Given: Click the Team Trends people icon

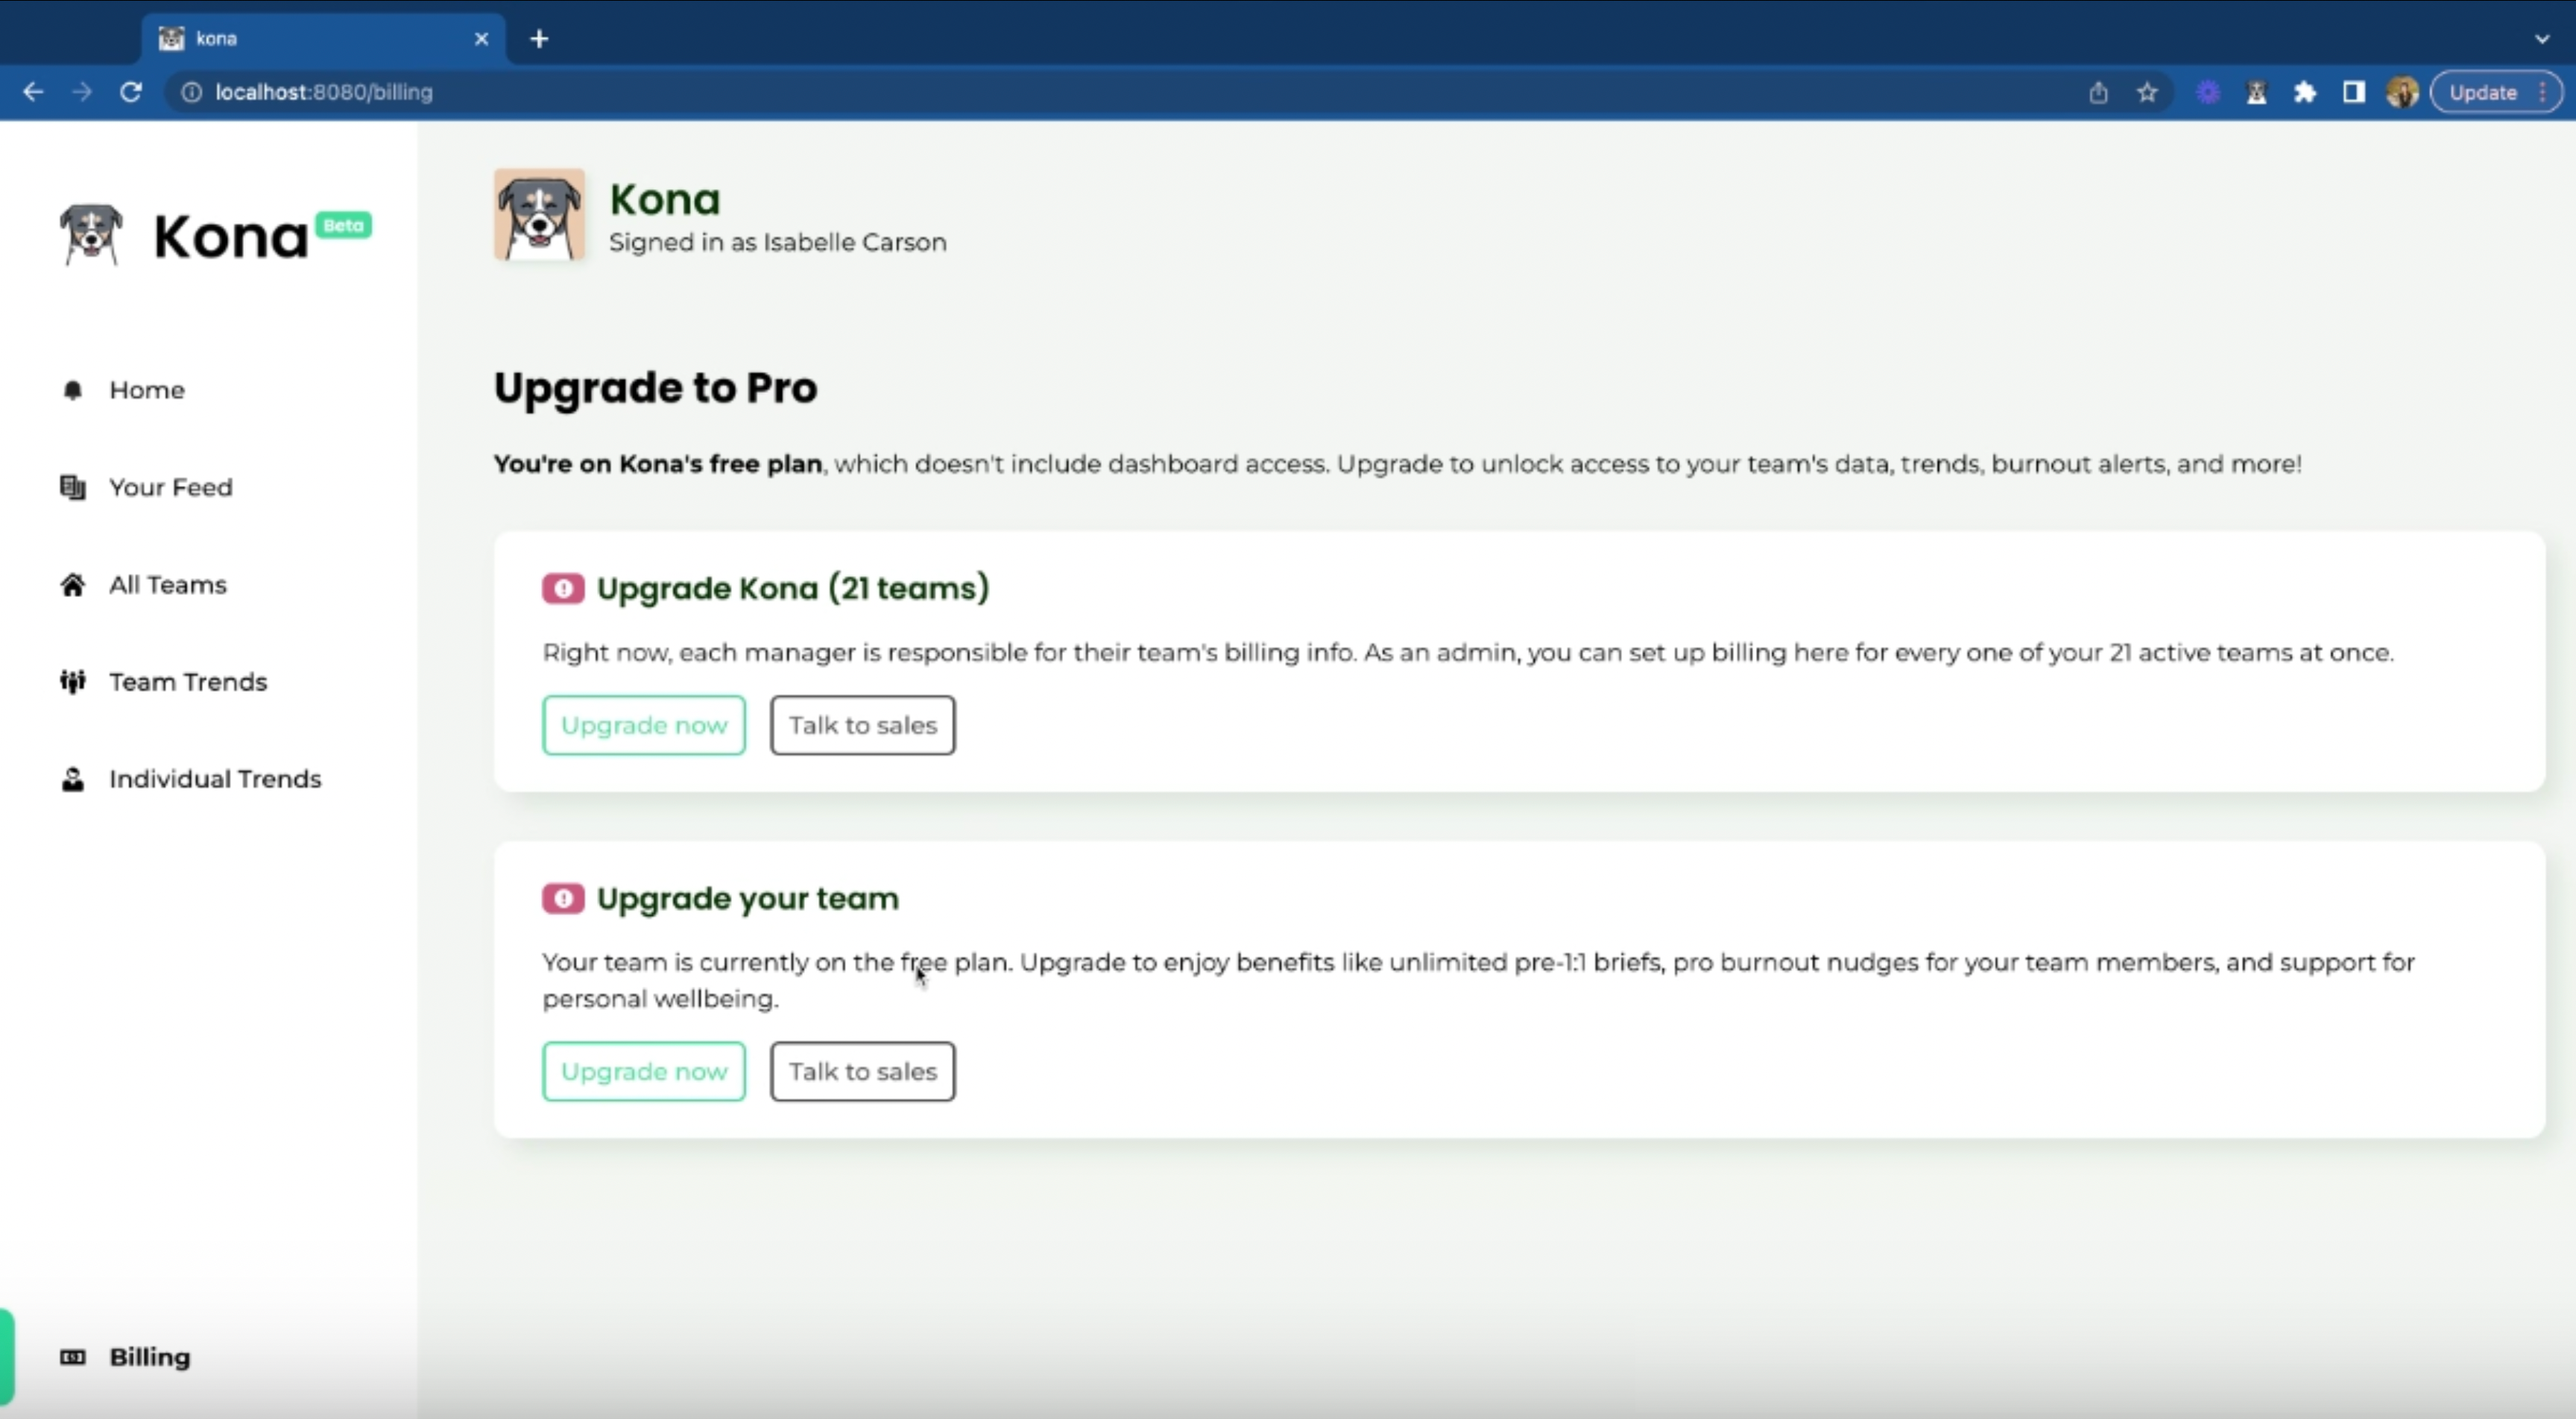Looking at the screenshot, I should click(x=72, y=682).
